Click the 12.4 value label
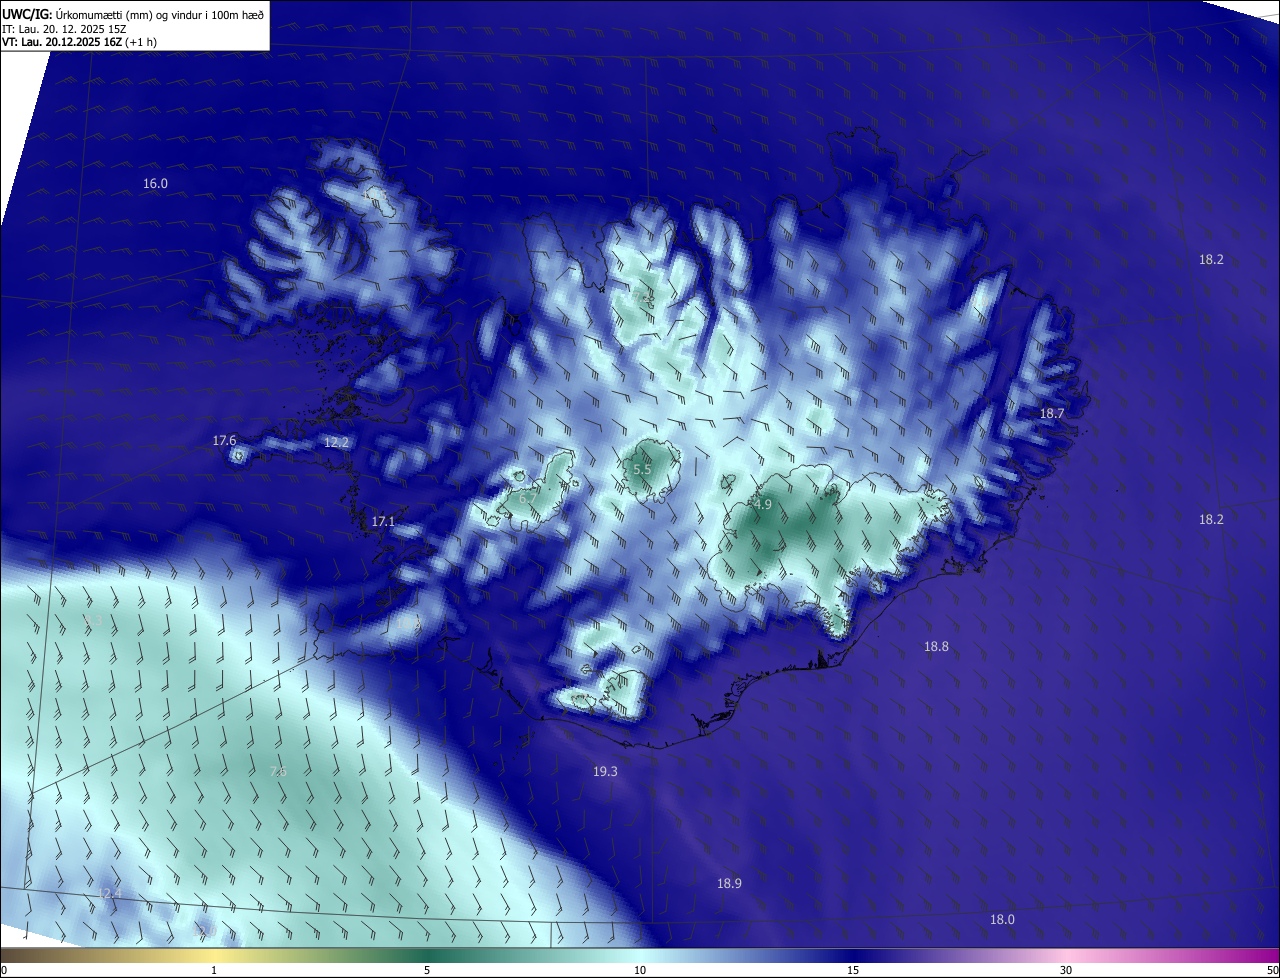1280x978 pixels. pos(109,893)
